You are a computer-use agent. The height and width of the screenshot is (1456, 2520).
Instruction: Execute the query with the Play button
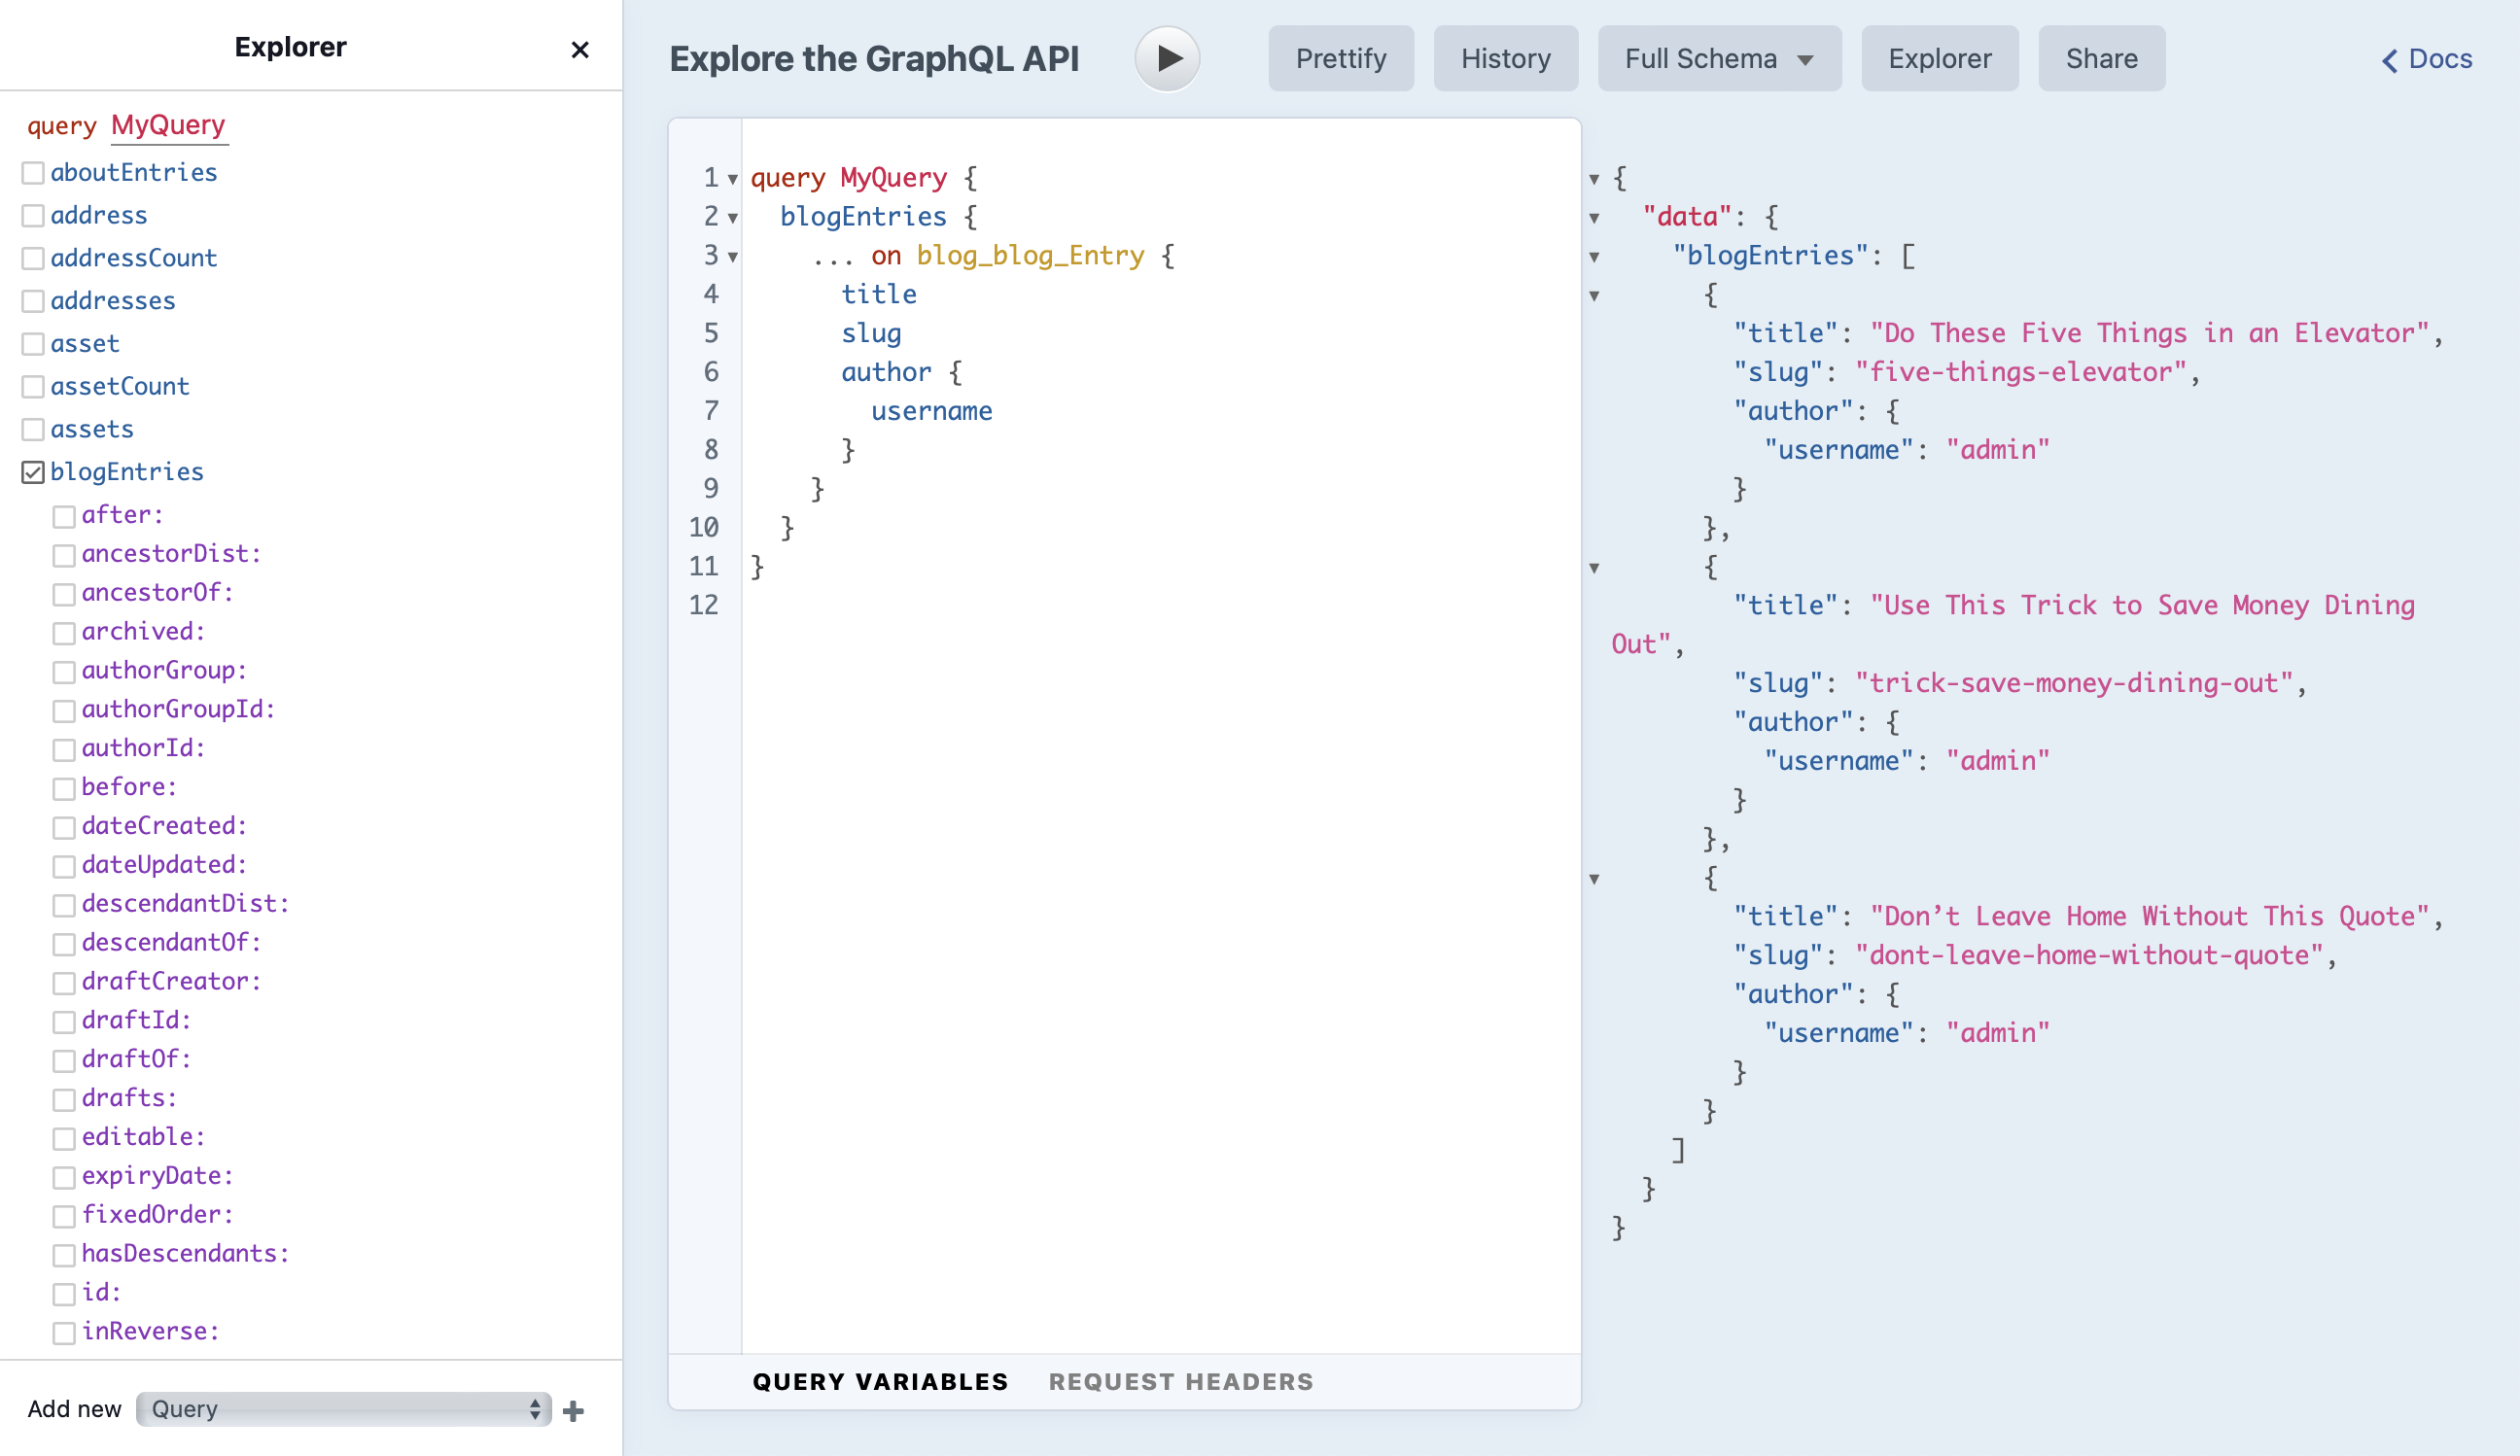(1166, 58)
